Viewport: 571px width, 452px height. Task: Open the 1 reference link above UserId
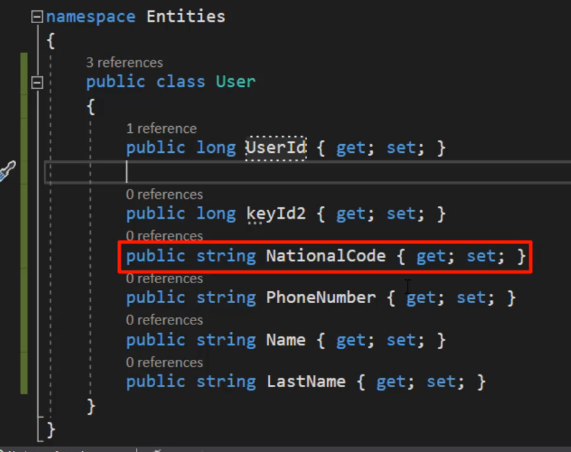coord(161,129)
